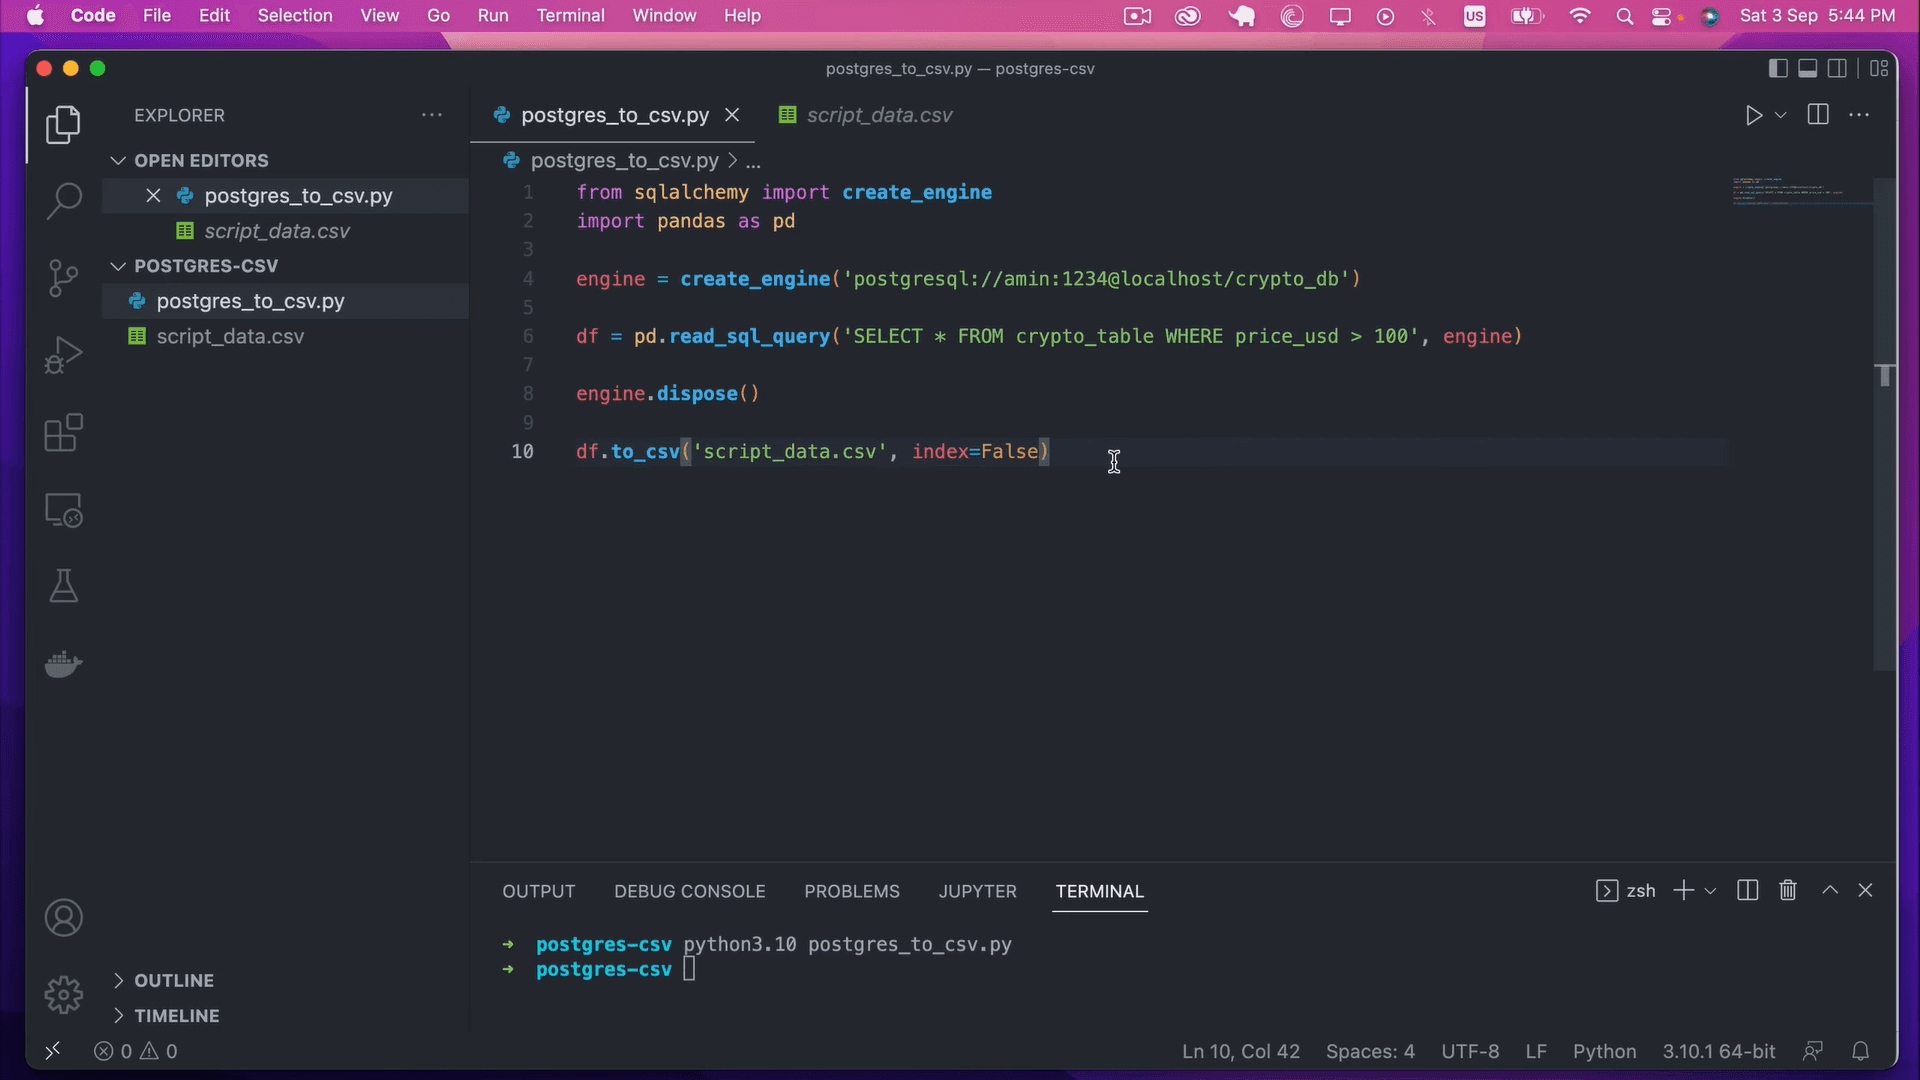Screen dimensions: 1920x1080
Task: Open the Docker extension view
Action: (x=62, y=663)
